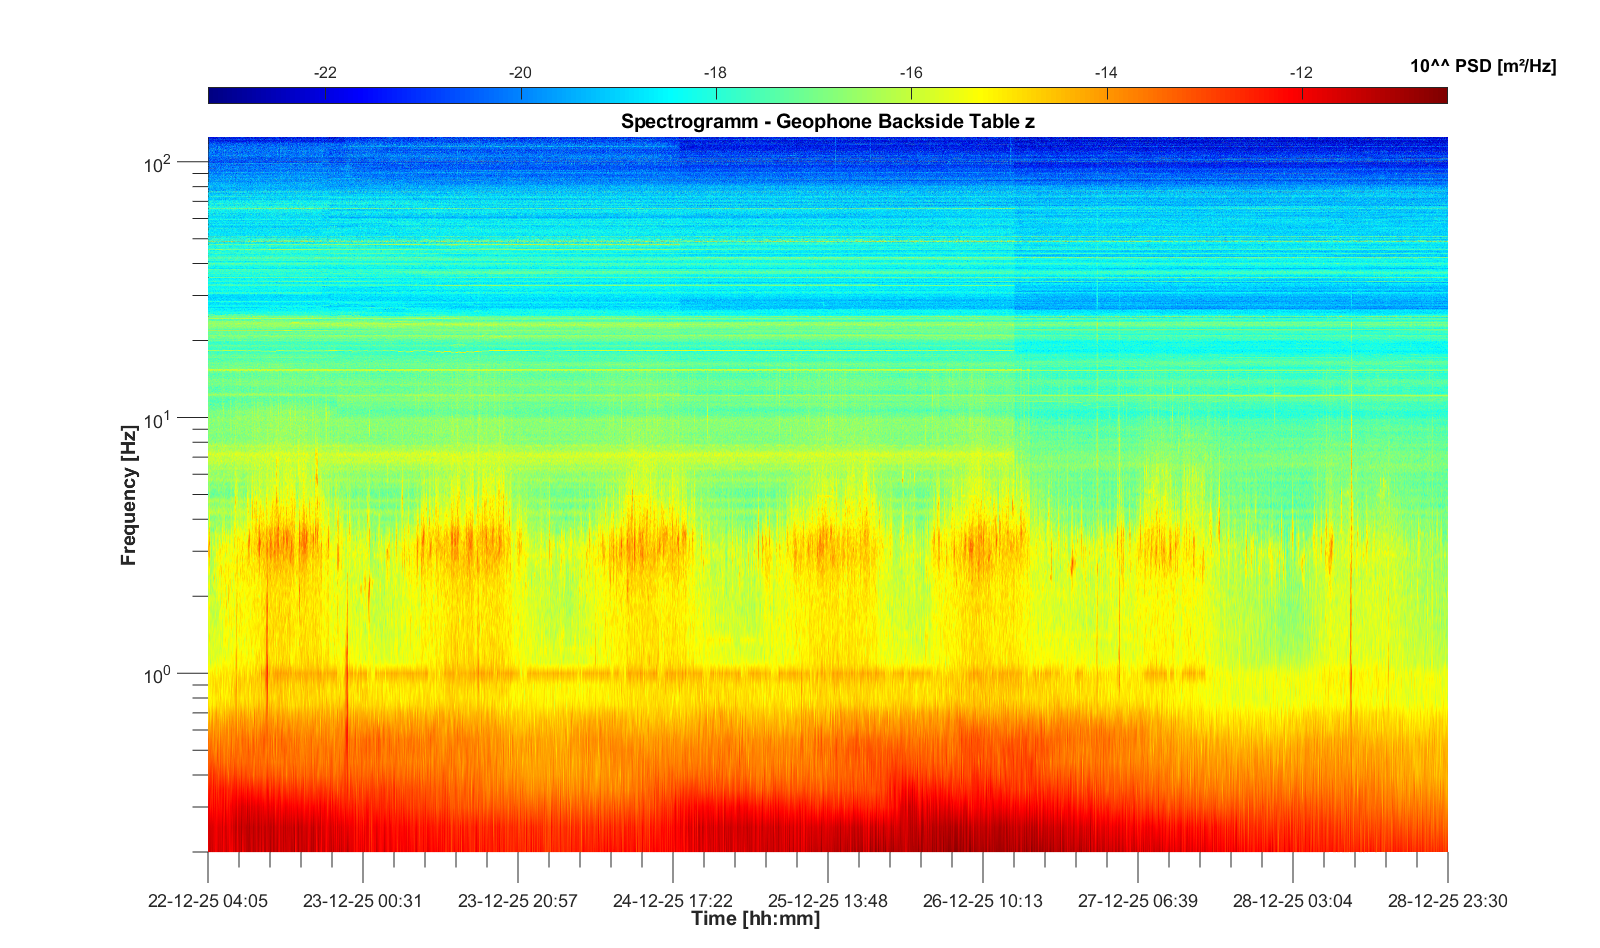This screenshot has height=948, width=1600.
Task: Click the spectrogram title 'Geophone Backside Table z'
Action: [x=827, y=122]
